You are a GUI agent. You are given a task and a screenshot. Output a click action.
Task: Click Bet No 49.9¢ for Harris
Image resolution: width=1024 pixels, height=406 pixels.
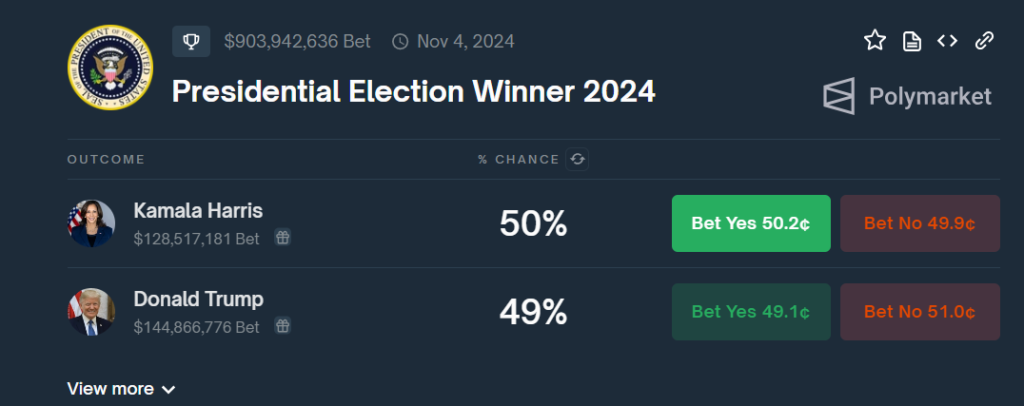920,223
